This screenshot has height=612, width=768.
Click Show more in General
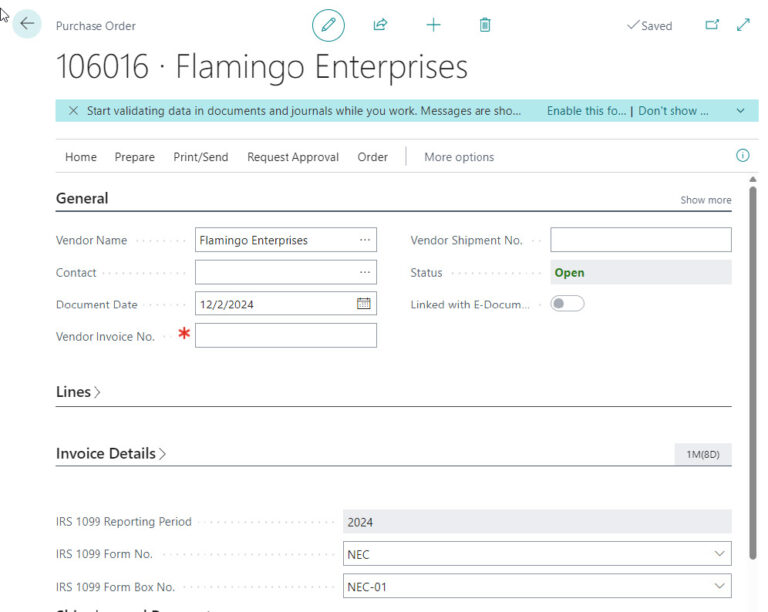[706, 200]
